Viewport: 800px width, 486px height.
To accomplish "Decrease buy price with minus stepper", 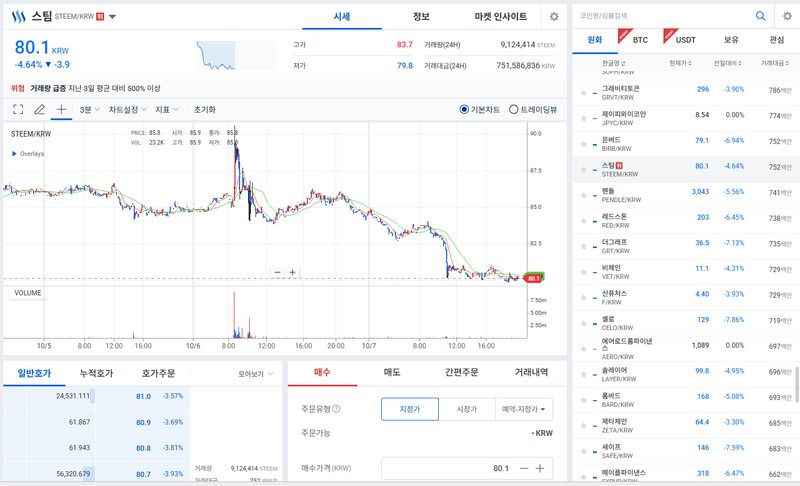I will (524, 468).
